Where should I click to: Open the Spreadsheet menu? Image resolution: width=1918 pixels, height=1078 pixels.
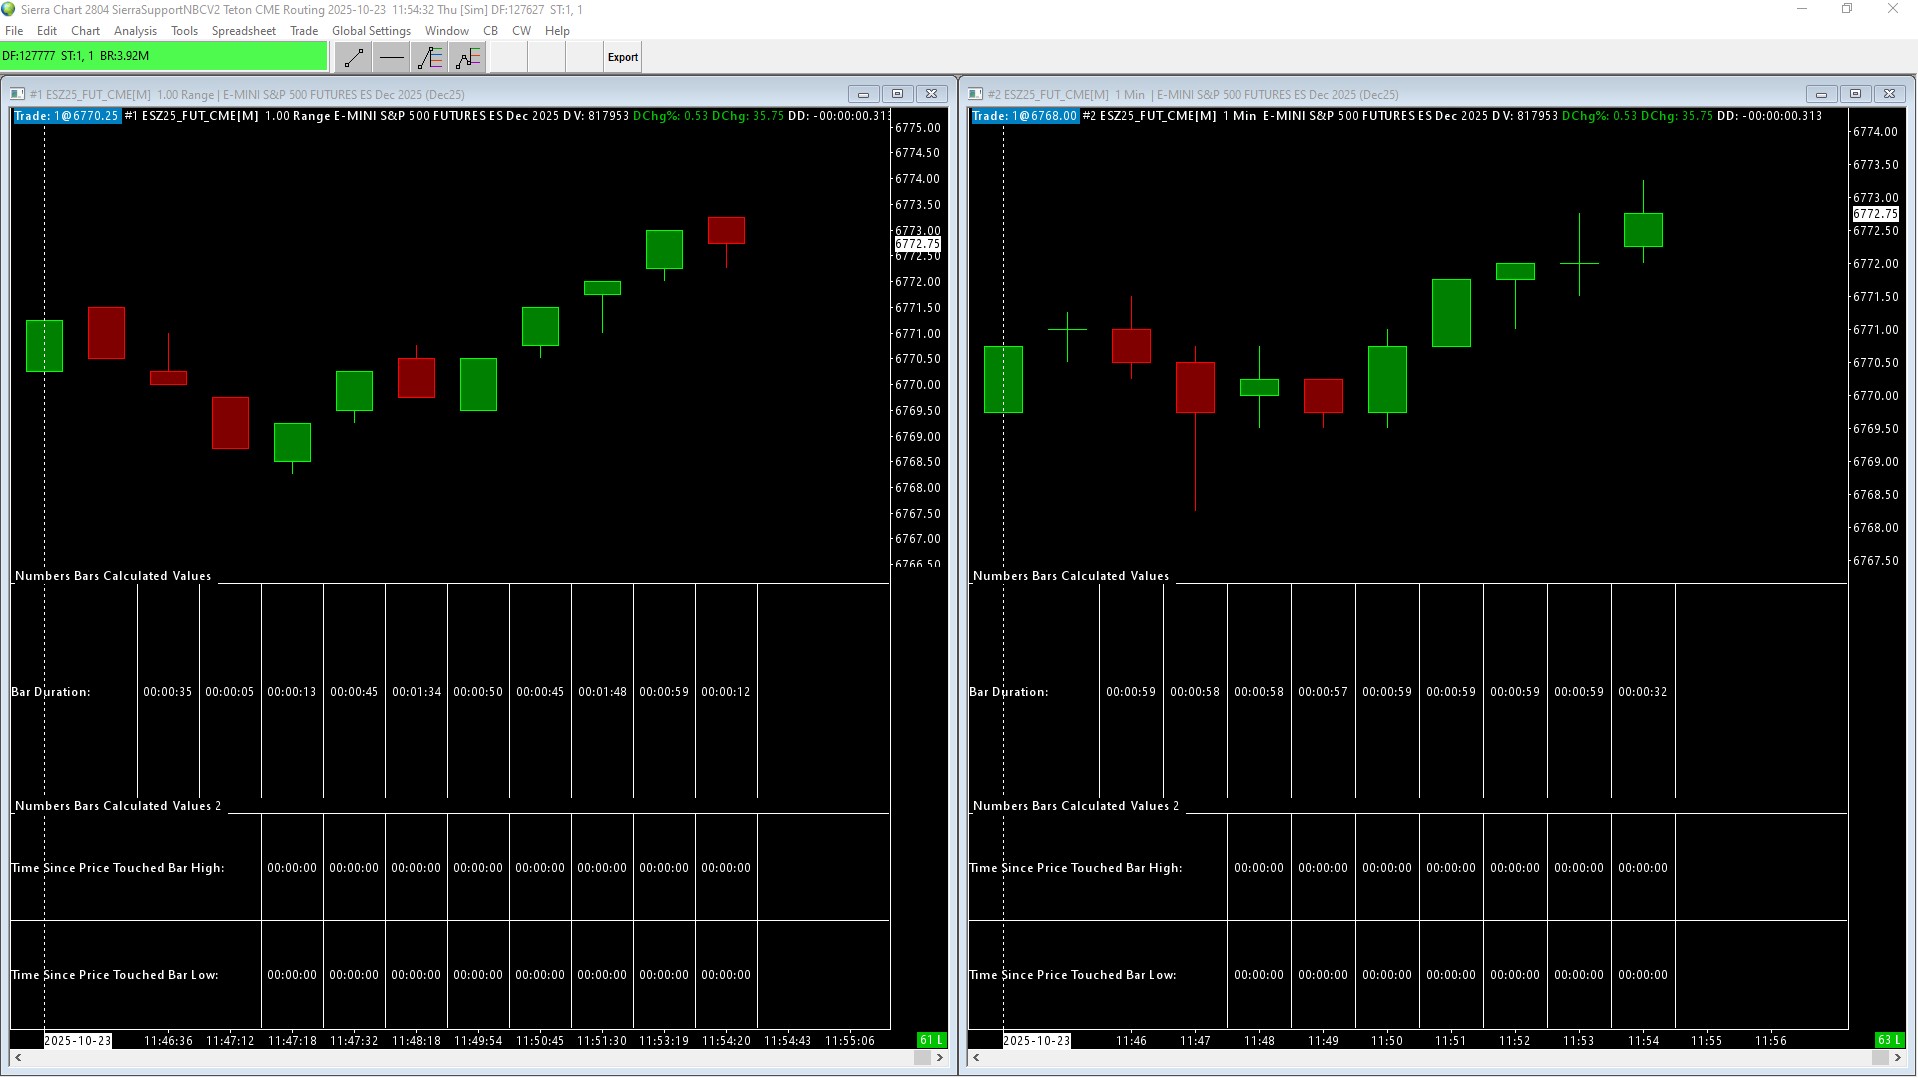pos(243,31)
